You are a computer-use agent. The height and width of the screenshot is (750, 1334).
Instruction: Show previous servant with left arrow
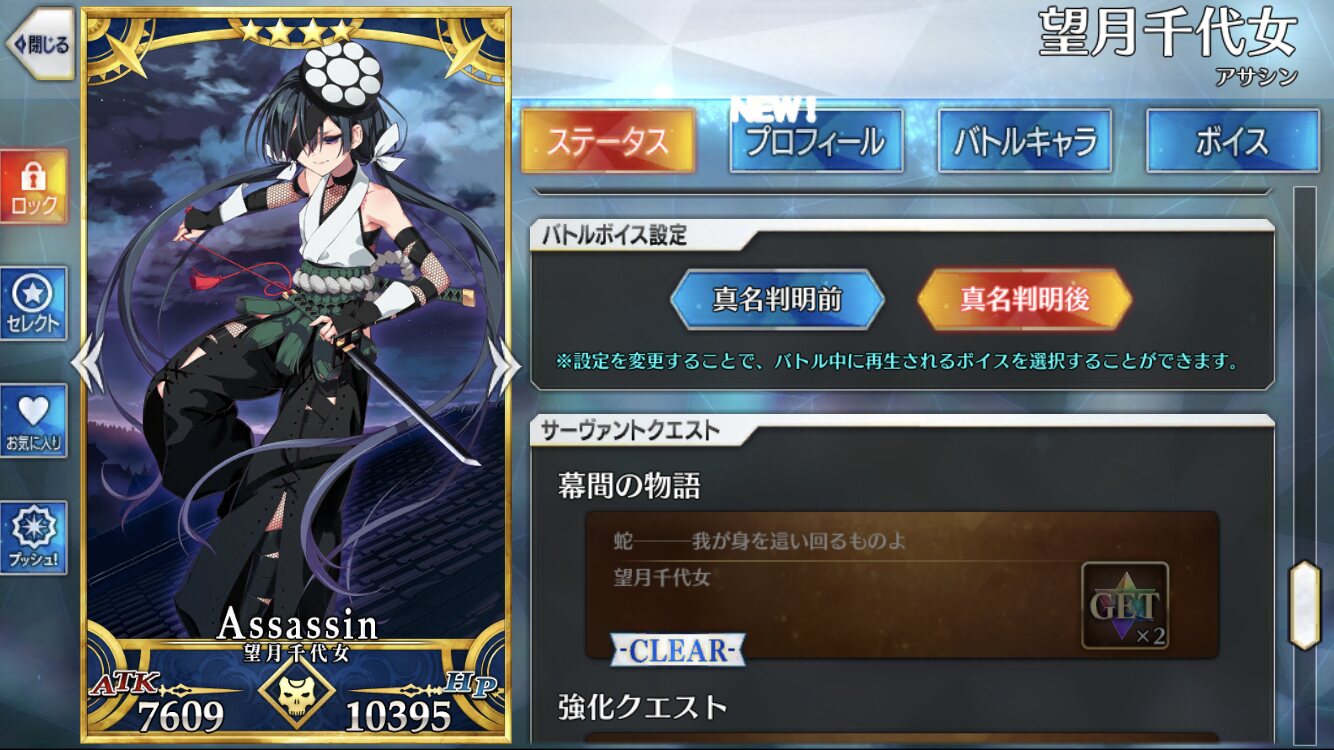[87, 363]
